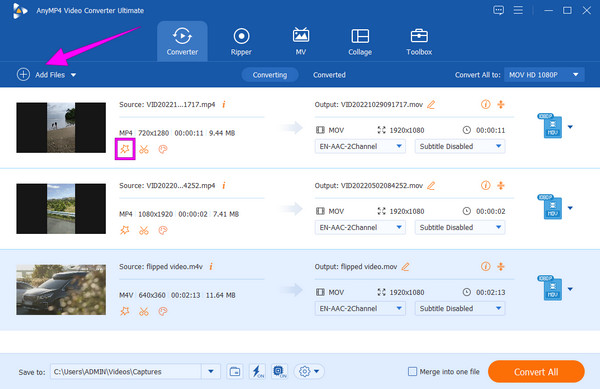Click compress icon for VID20220502084252.mov
The height and width of the screenshot is (389, 600).
tap(501, 185)
